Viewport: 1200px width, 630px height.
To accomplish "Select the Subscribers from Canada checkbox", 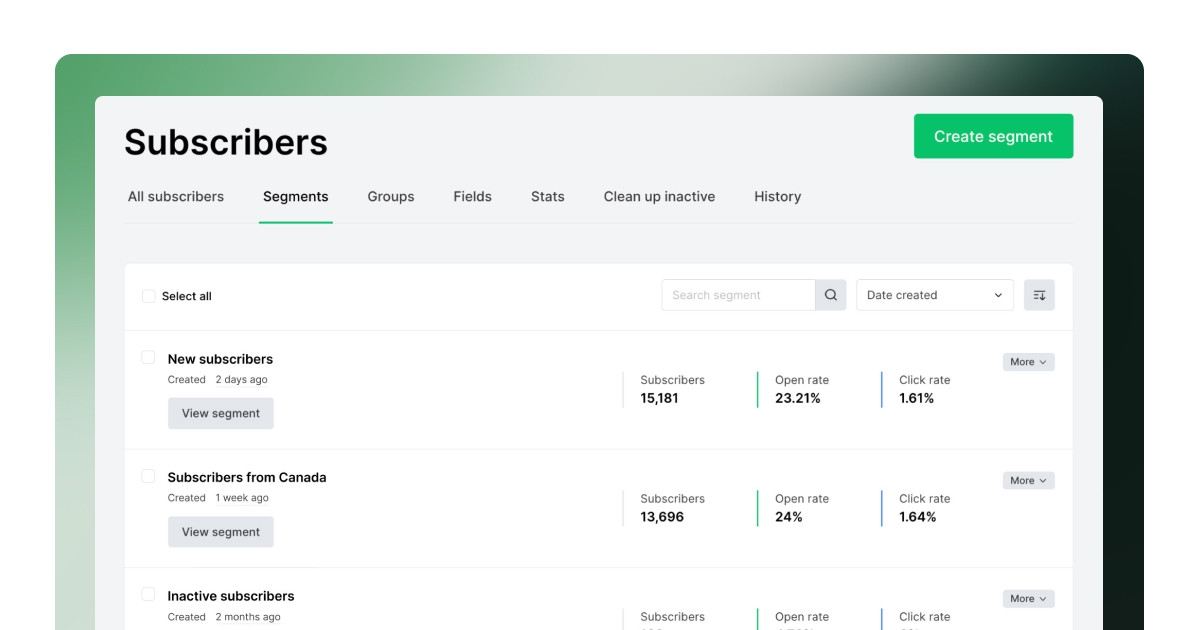I will tap(148, 476).
